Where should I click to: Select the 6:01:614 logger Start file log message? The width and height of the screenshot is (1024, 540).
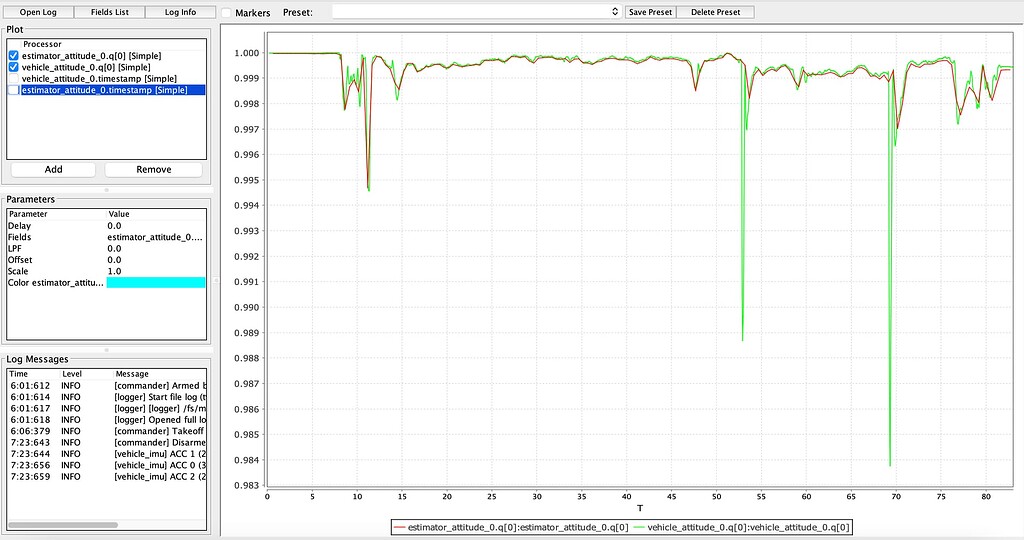point(106,397)
